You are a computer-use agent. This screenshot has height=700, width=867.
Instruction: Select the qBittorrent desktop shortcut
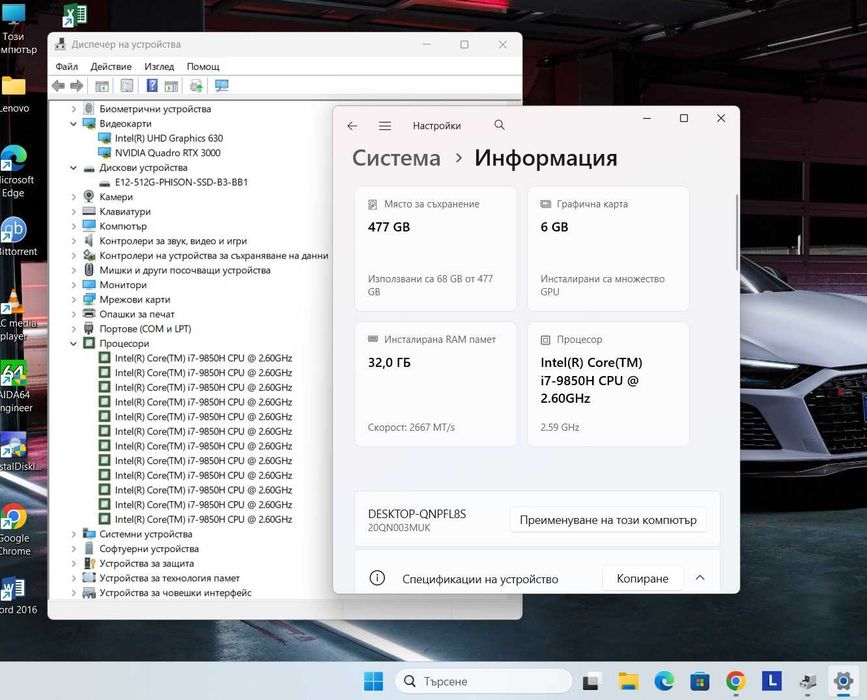(14, 236)
